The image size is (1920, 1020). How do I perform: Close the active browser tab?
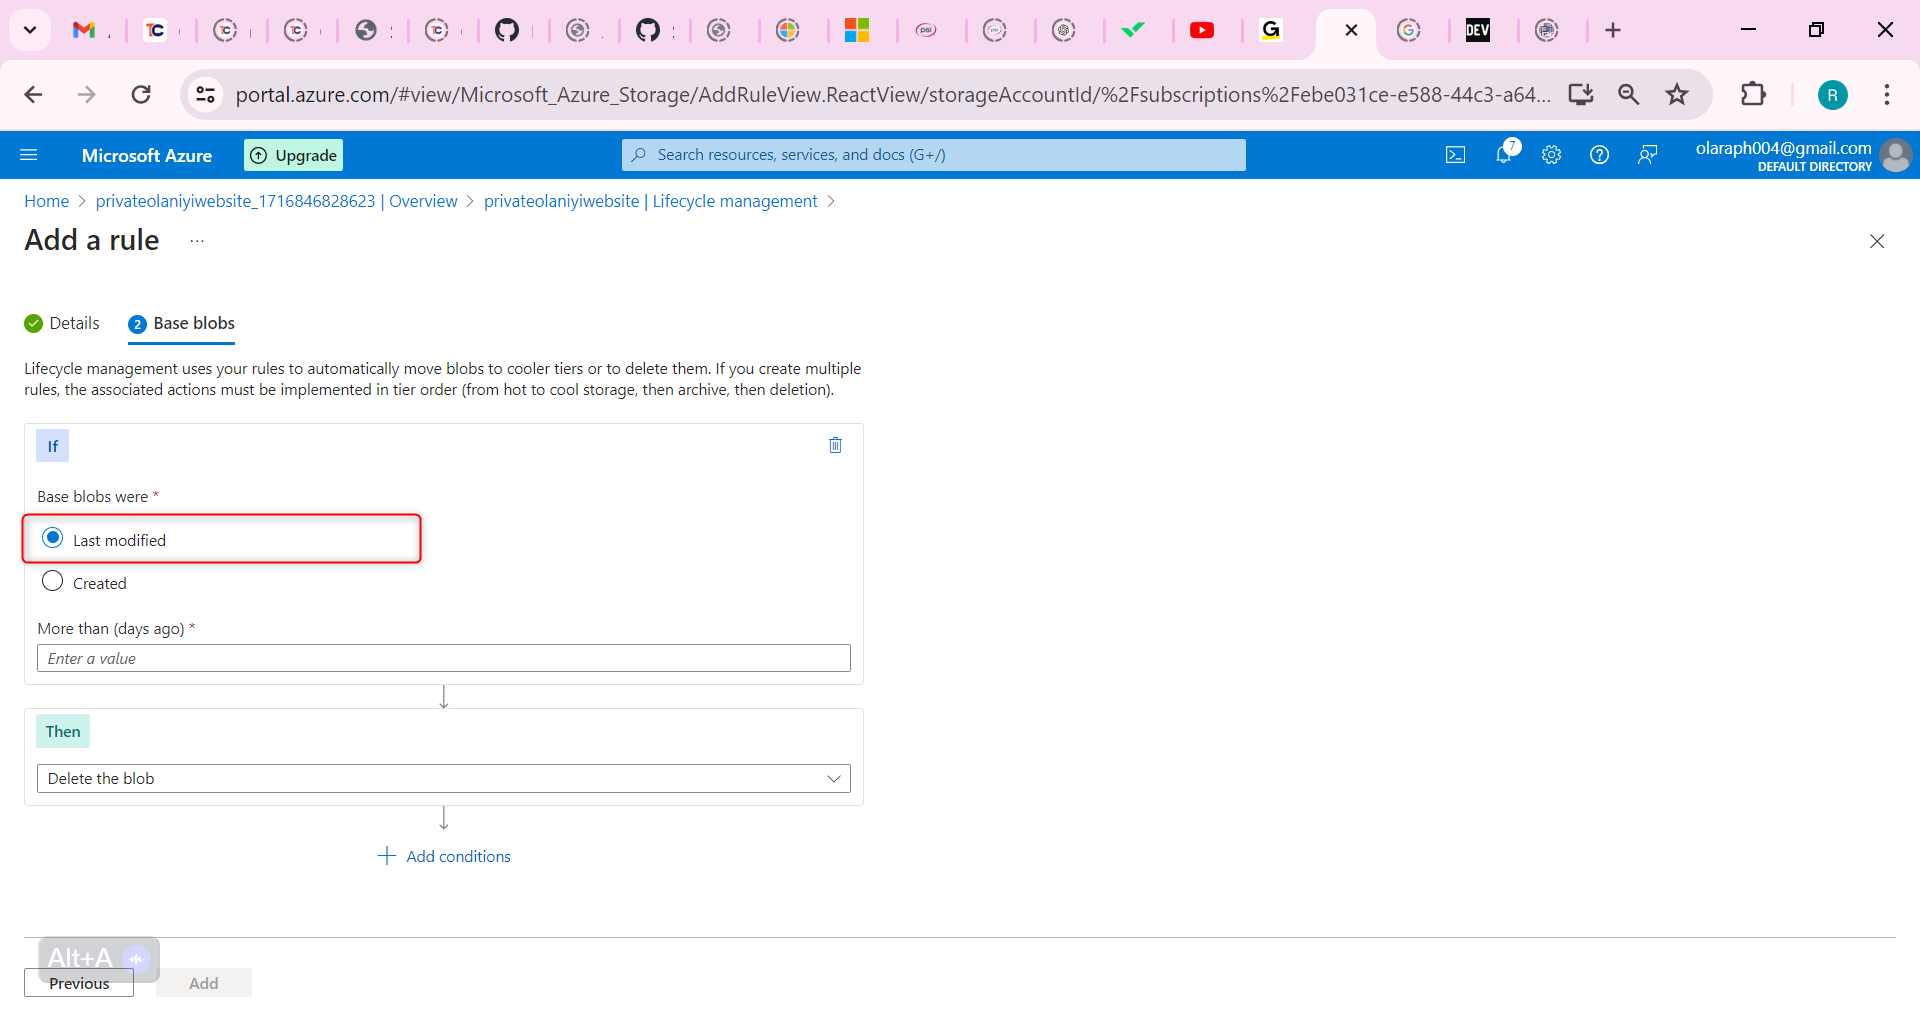[1351, 30]
